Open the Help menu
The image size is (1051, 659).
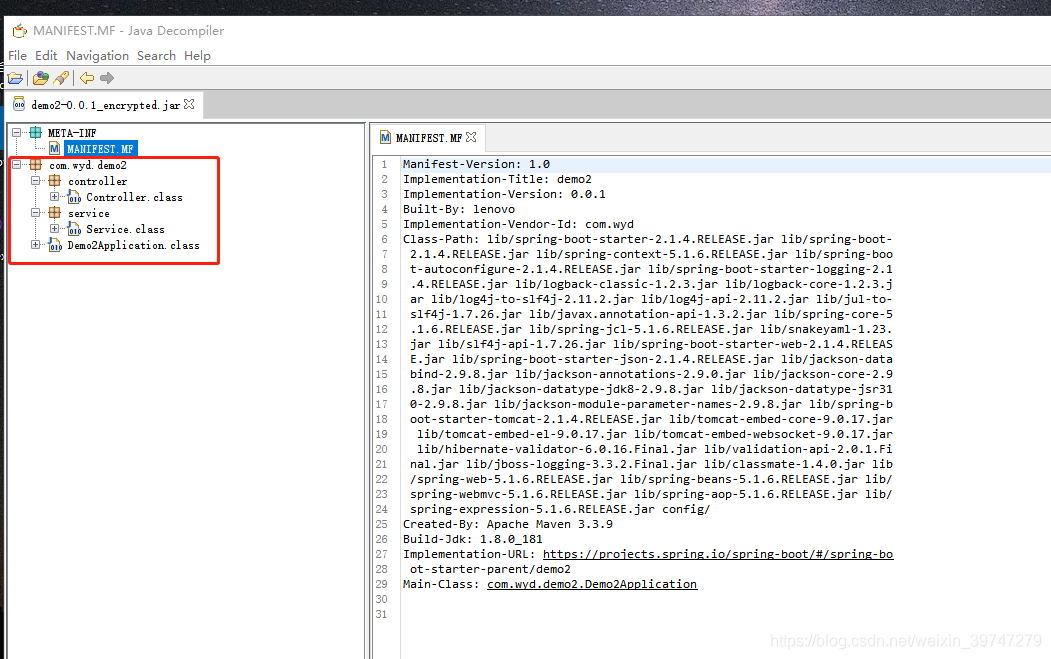(x=197, y=56)
